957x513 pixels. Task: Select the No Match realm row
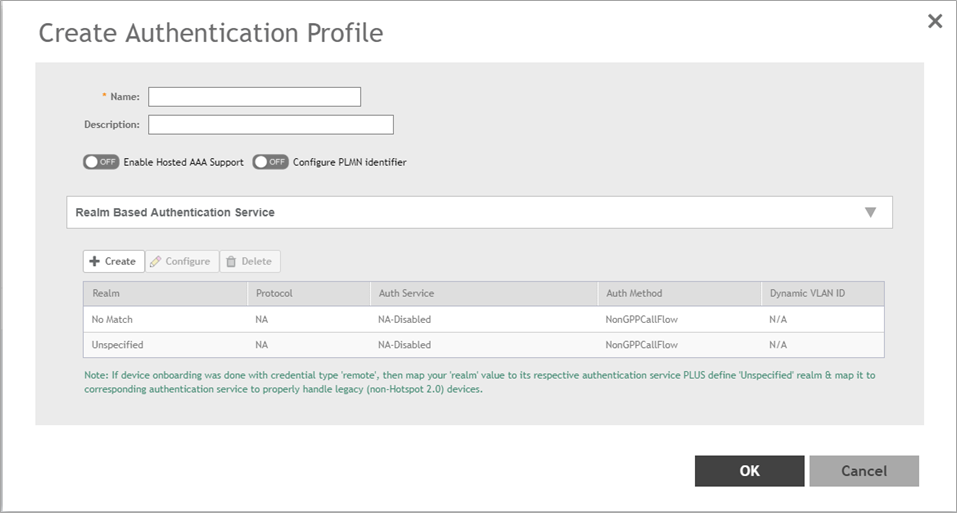tap(112, 319)
